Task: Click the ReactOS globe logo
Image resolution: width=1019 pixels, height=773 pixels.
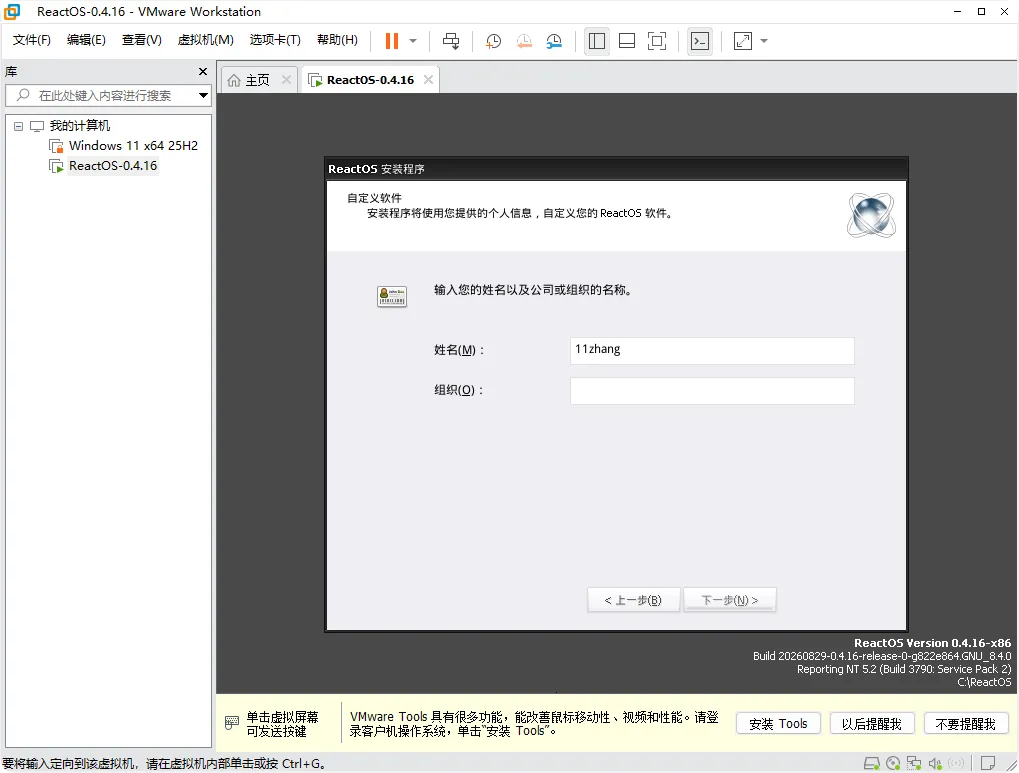Action: click(x=871, y=215)
